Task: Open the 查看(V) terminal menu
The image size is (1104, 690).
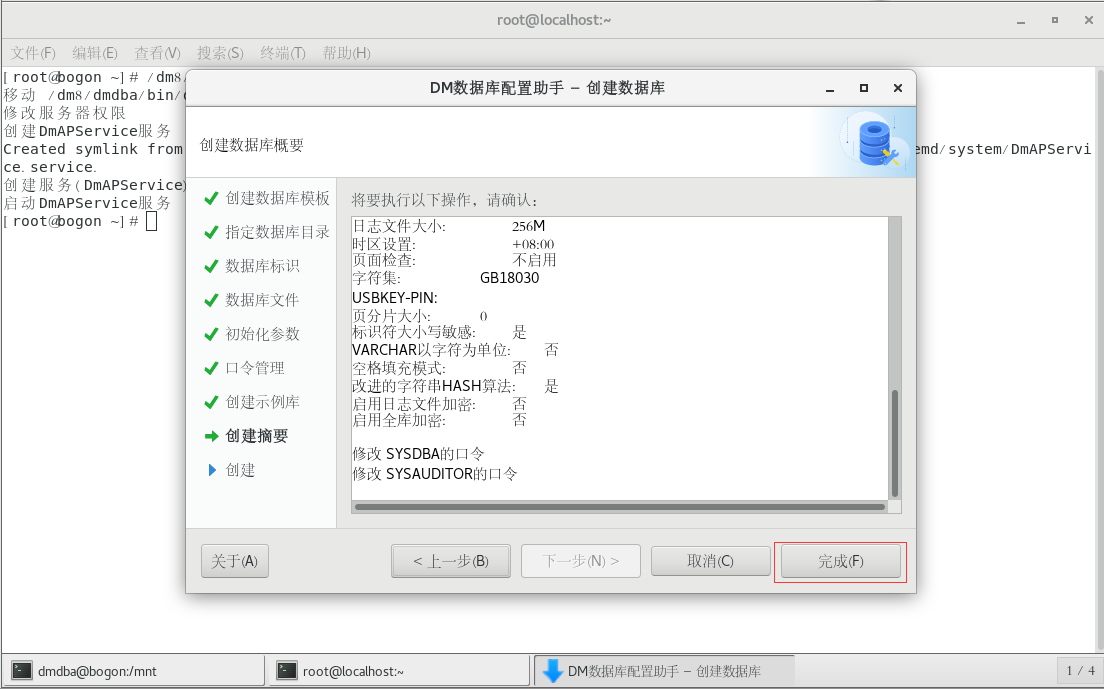Action: (157, 53)
